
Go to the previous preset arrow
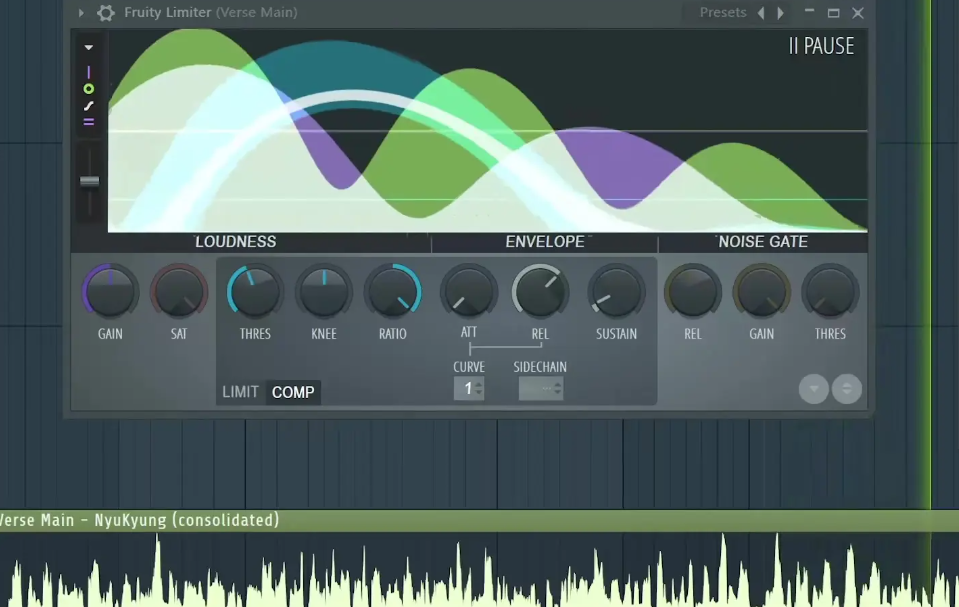pos(761,13)
